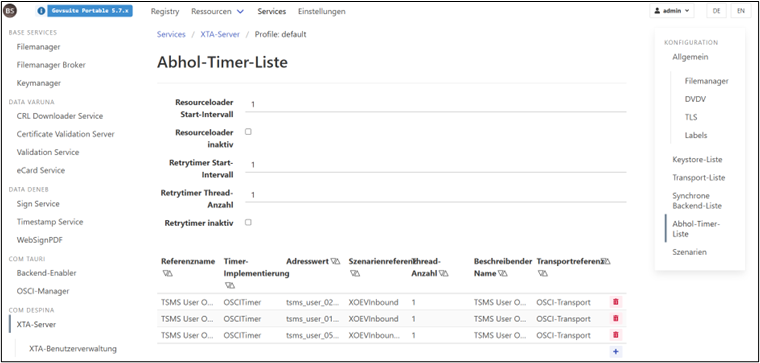
Task: Go to Services breadcrumb link
Action: point(171,34)
